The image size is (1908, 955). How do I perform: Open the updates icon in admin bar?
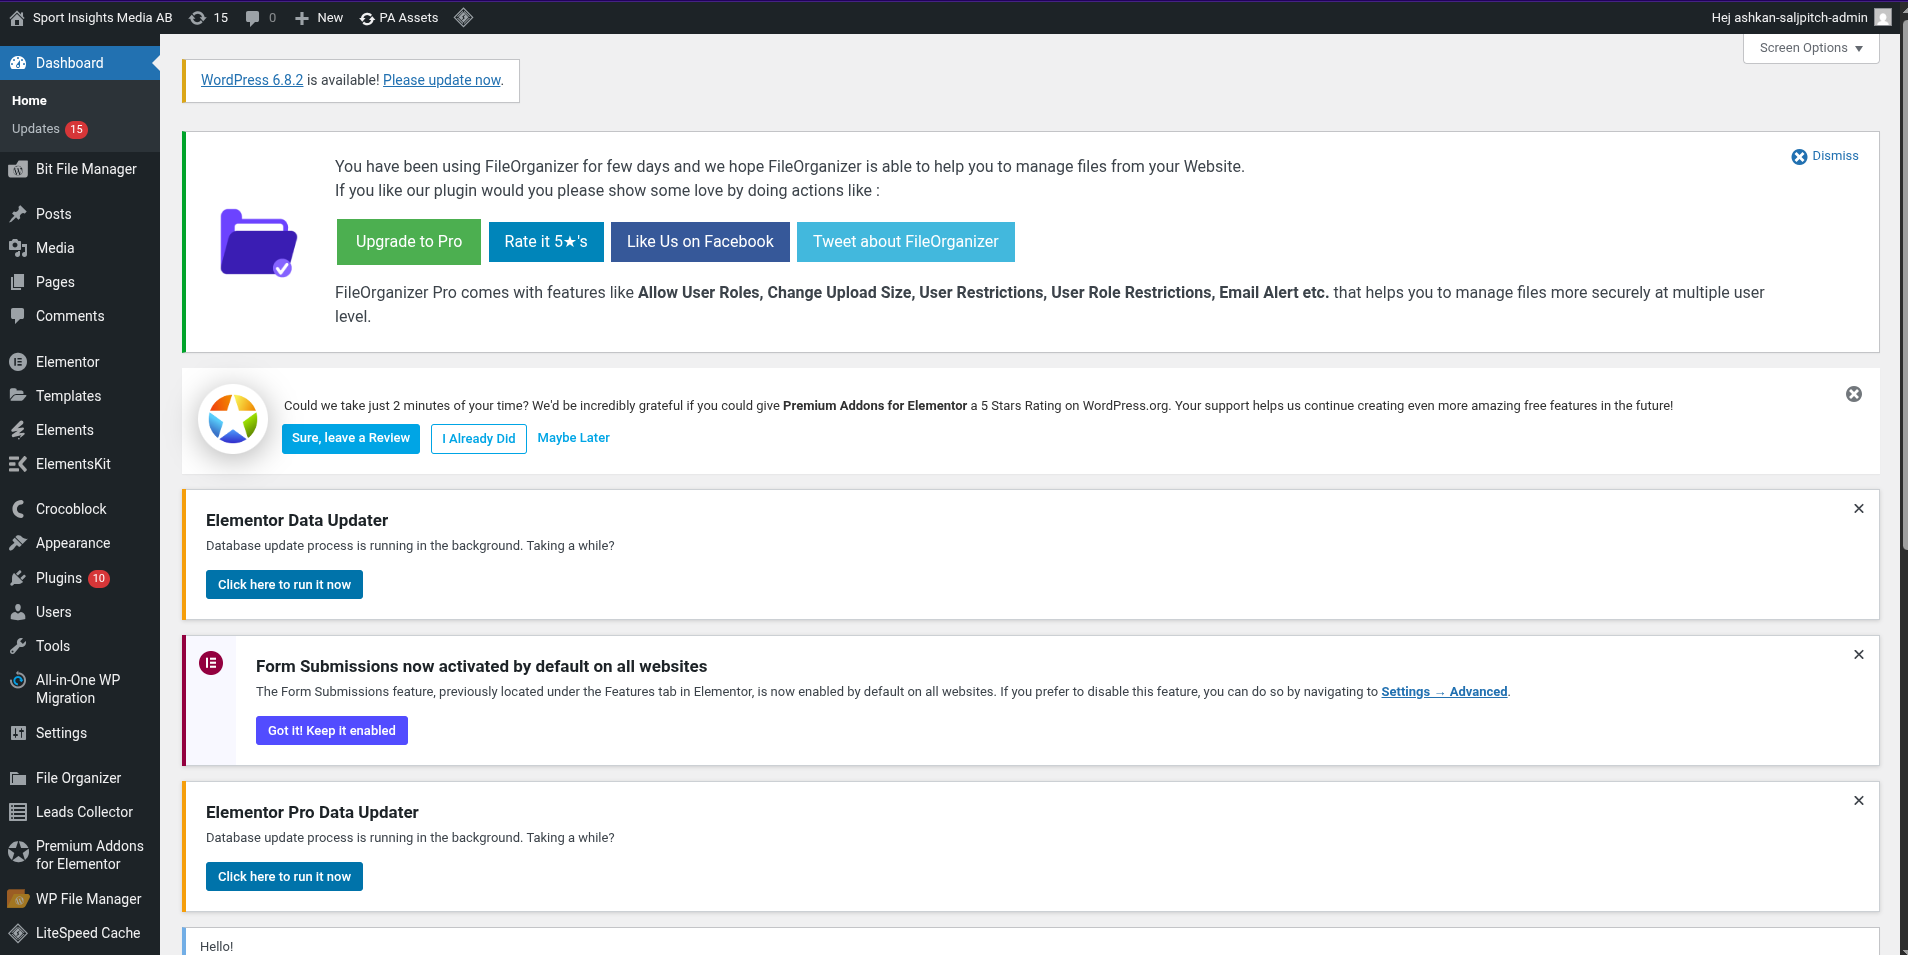pyautogui.click(x=198, y=18)
